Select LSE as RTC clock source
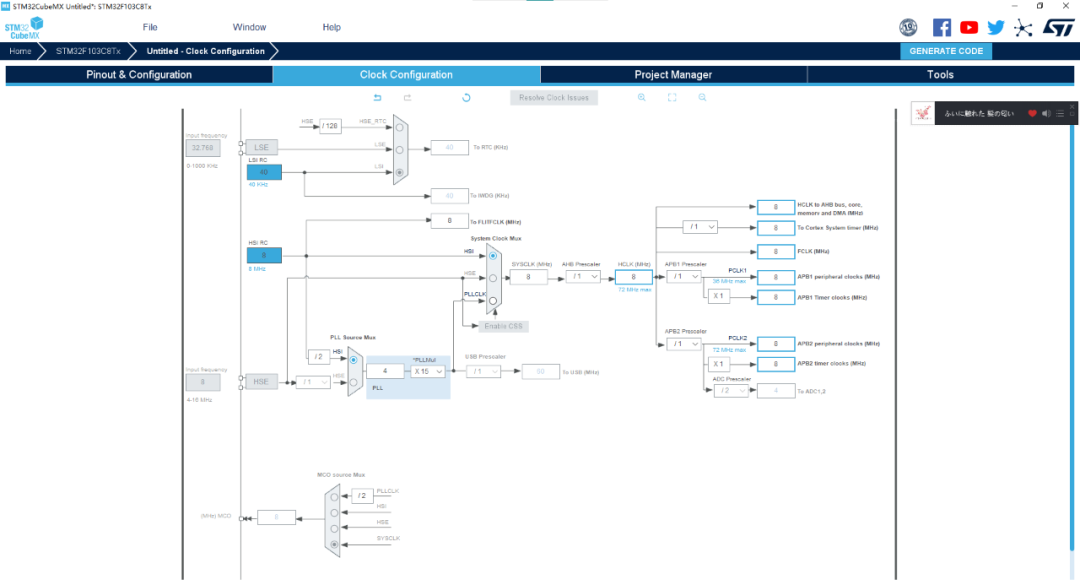Viewport: 1080px width, 585px height. tap(399, 150)
